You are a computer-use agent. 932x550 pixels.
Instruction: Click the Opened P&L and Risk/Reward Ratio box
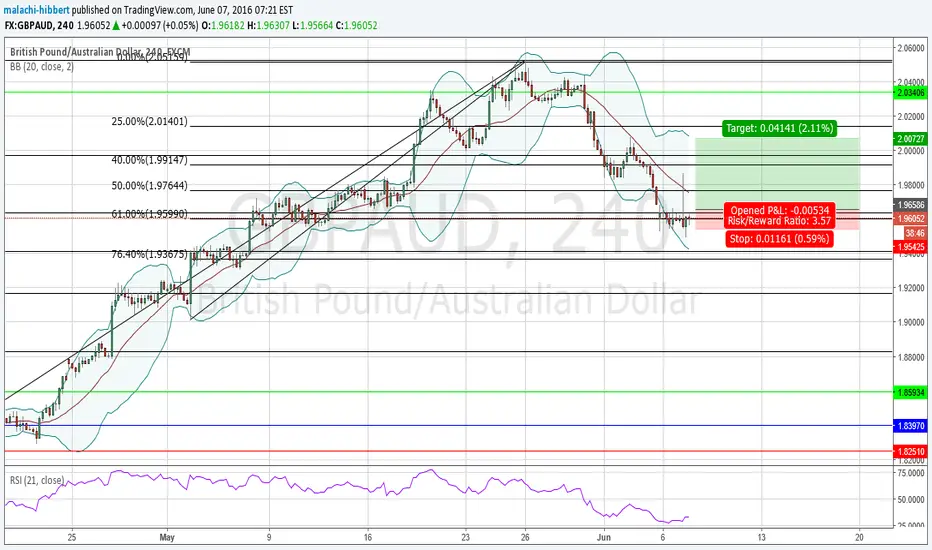pos(779,215)
